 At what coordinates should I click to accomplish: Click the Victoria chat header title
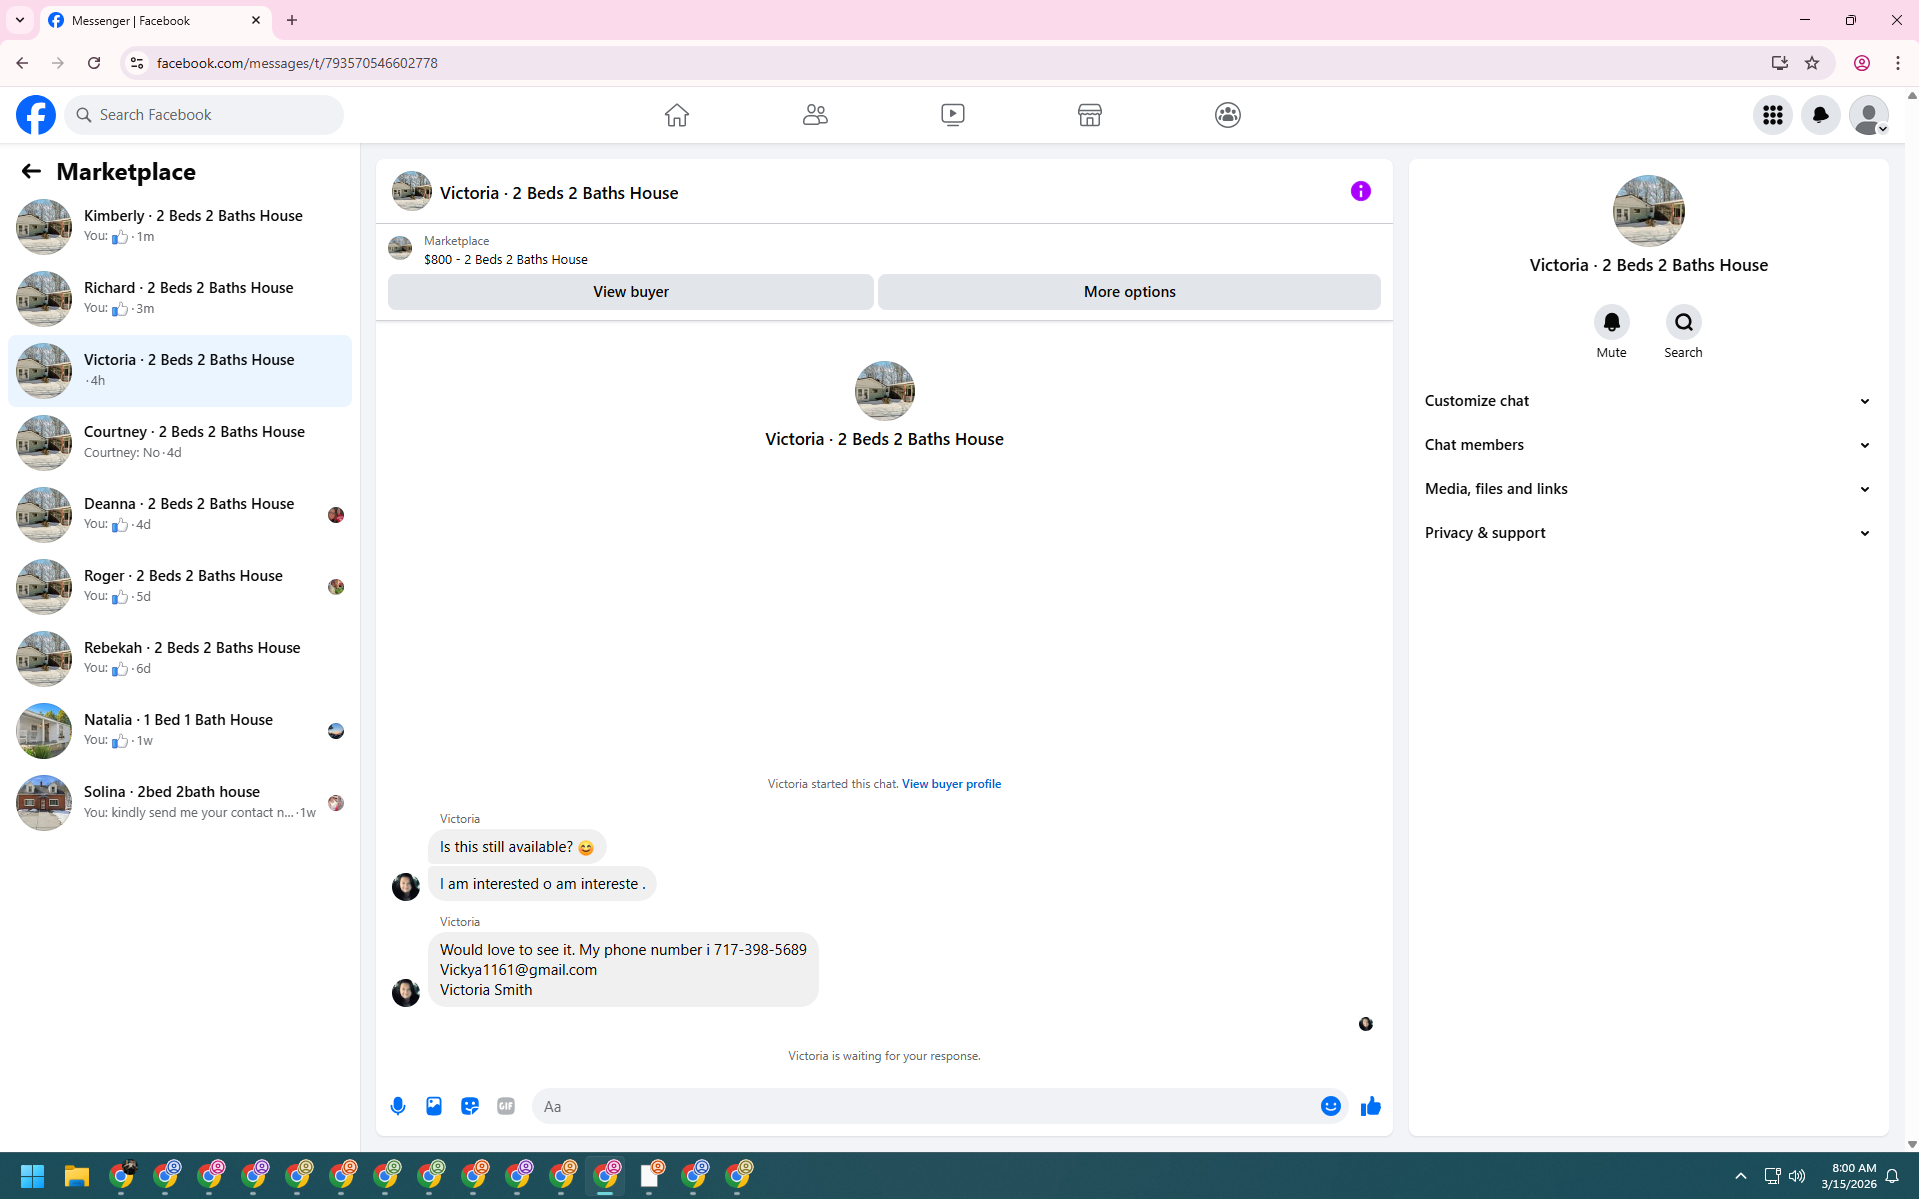[559, 193]
